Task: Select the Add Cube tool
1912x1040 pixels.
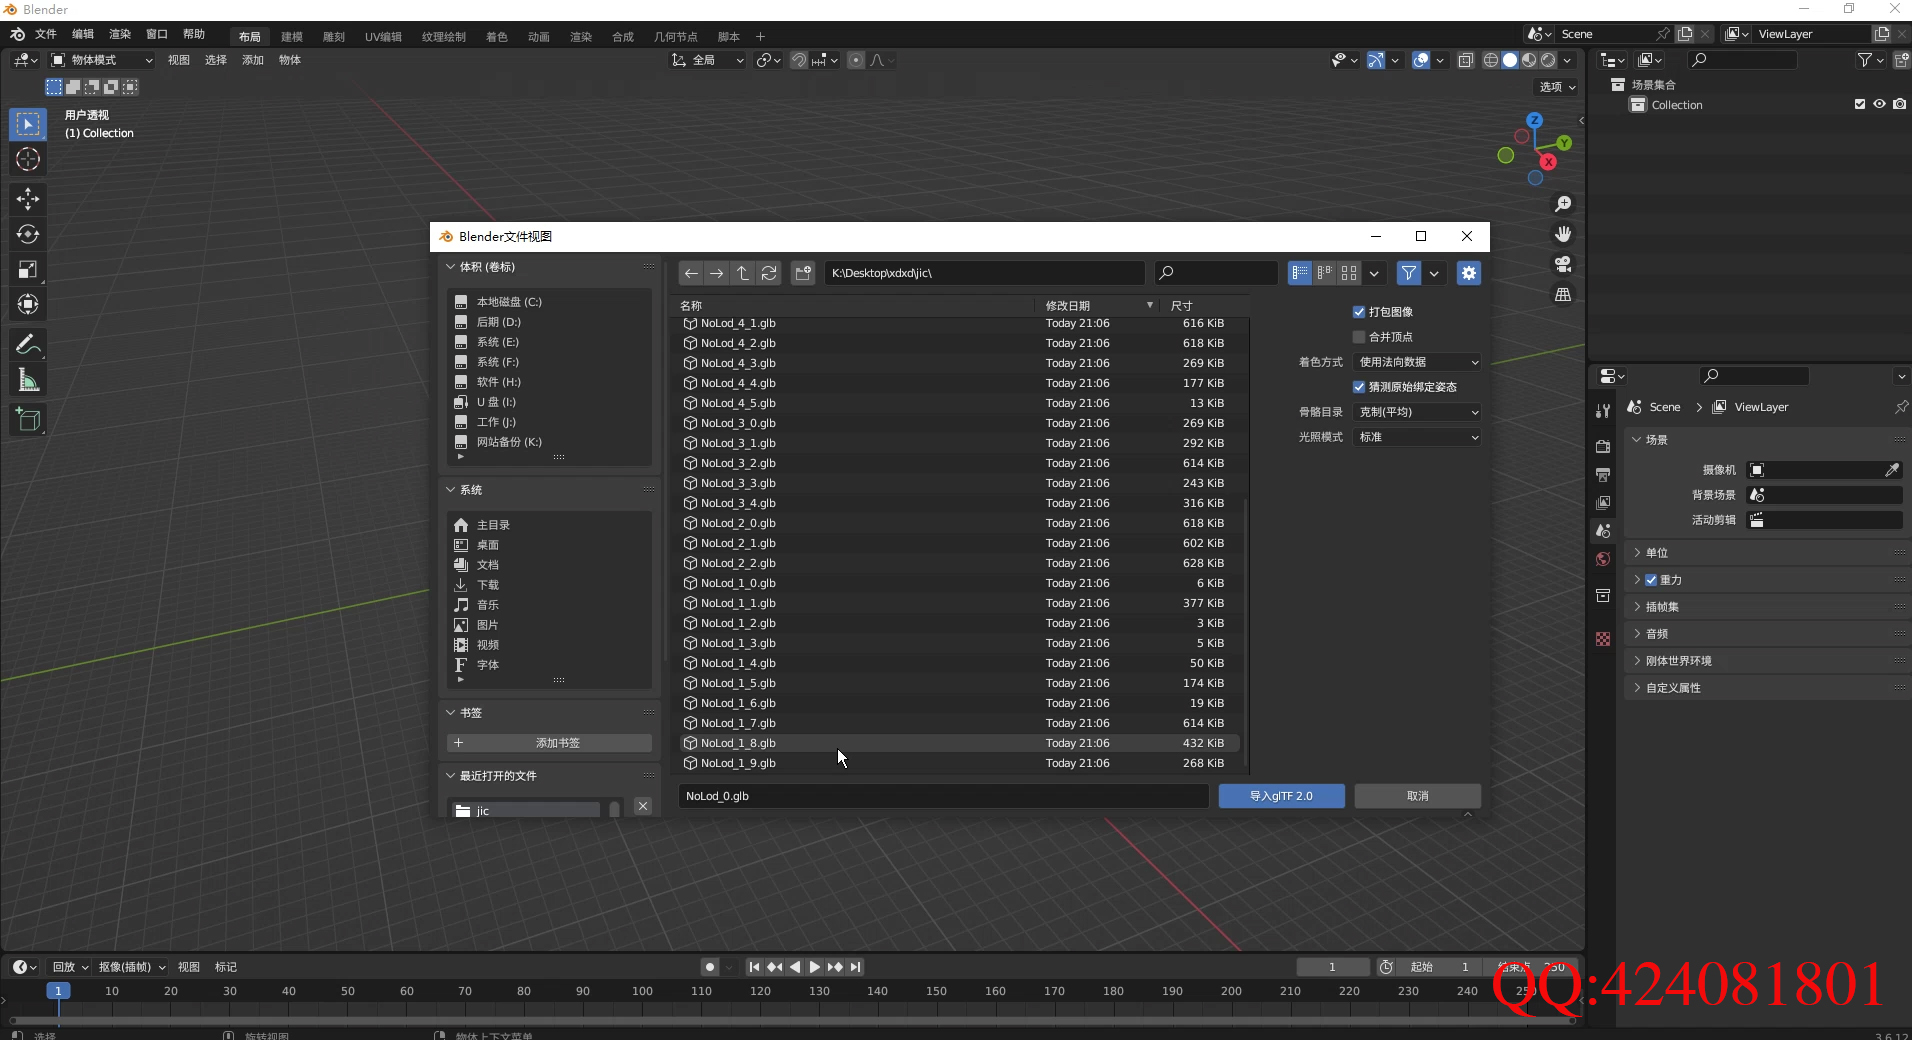Action: [28, 420]
